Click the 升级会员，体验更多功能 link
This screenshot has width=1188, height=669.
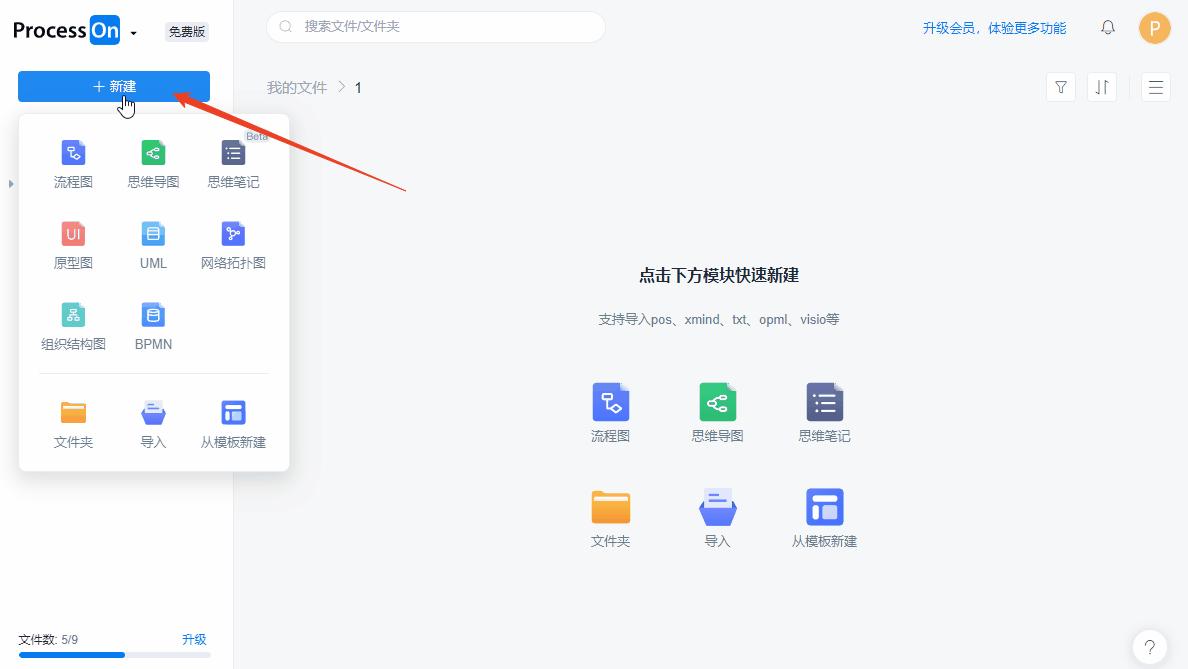coord(993,28)
